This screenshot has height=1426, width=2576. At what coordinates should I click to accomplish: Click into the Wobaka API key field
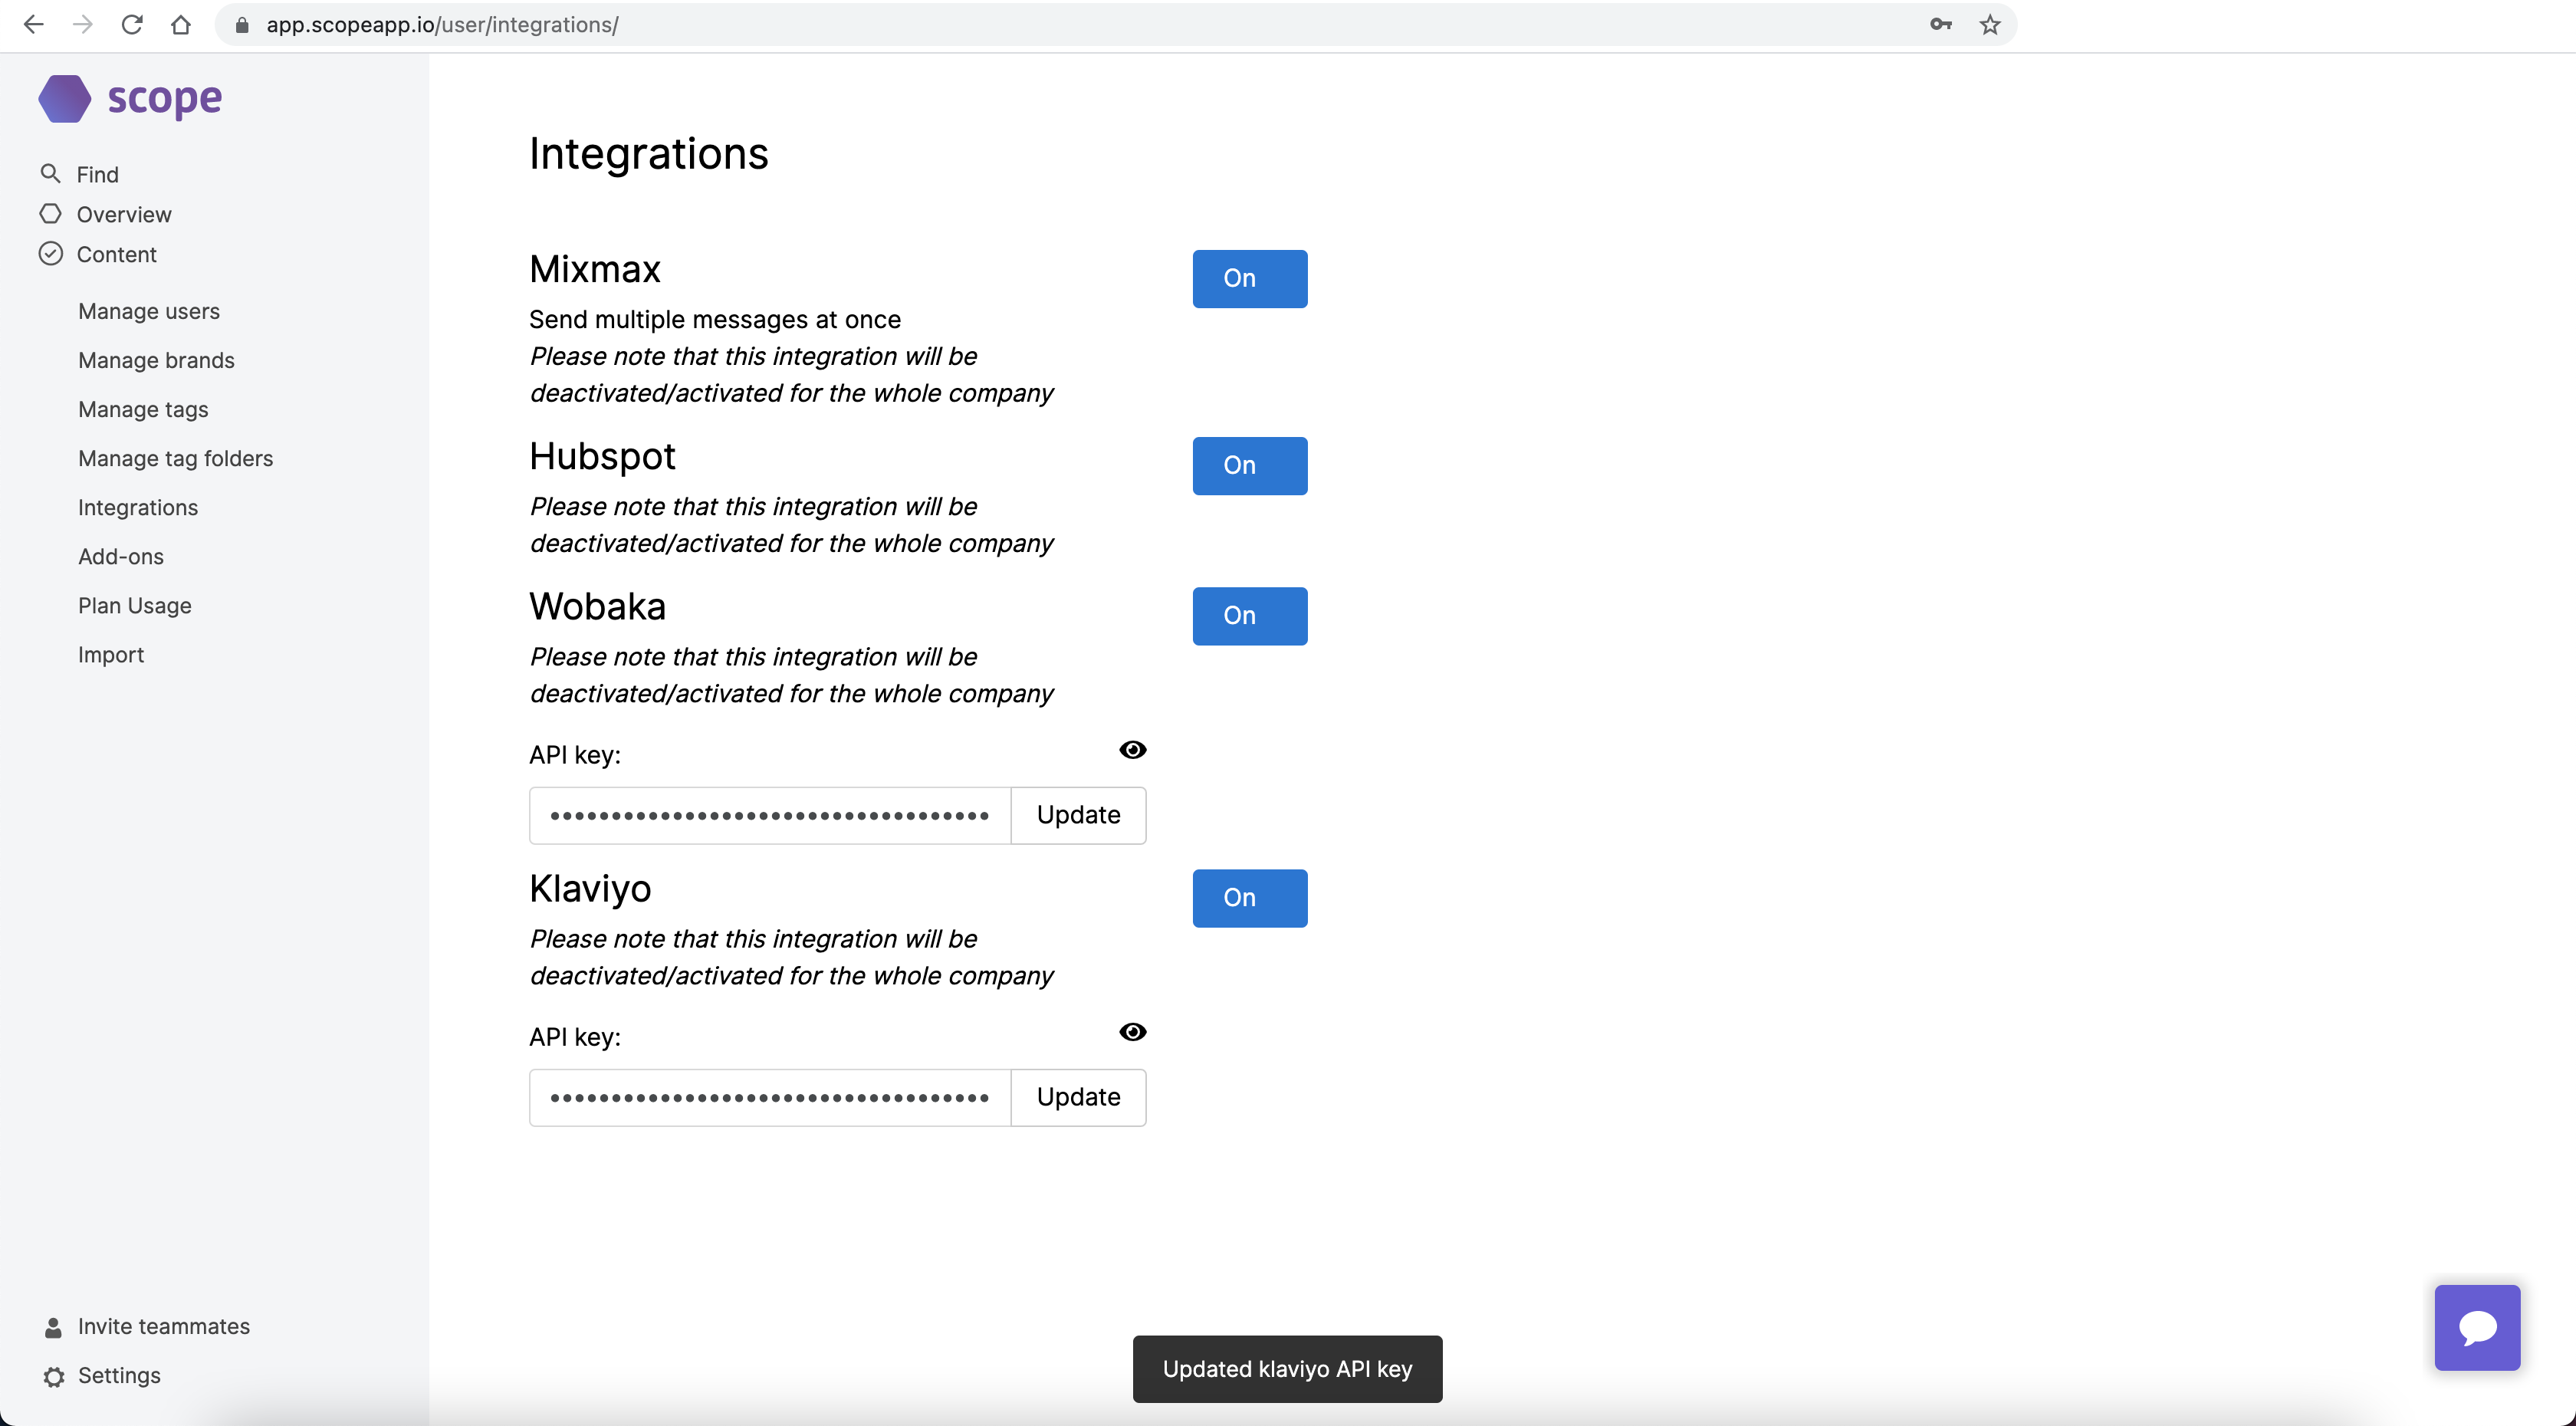pyautogui.click(x=770, y=815)
